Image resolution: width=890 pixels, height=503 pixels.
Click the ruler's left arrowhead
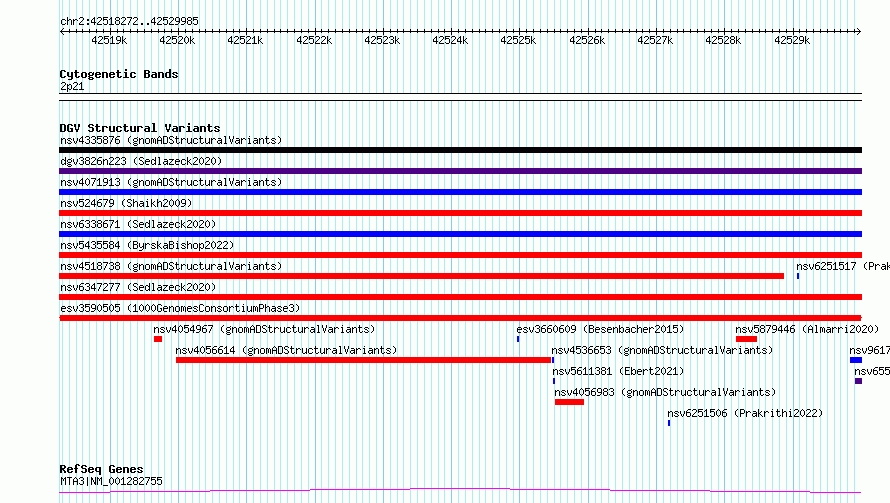pos(62,31)
